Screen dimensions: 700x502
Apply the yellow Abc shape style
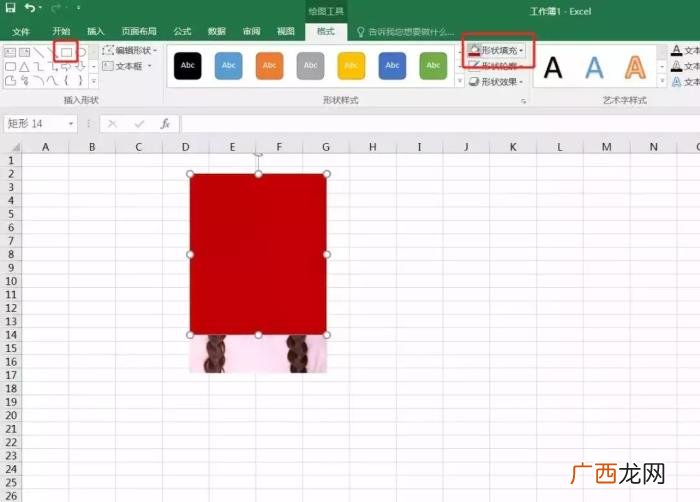point(351,66)
